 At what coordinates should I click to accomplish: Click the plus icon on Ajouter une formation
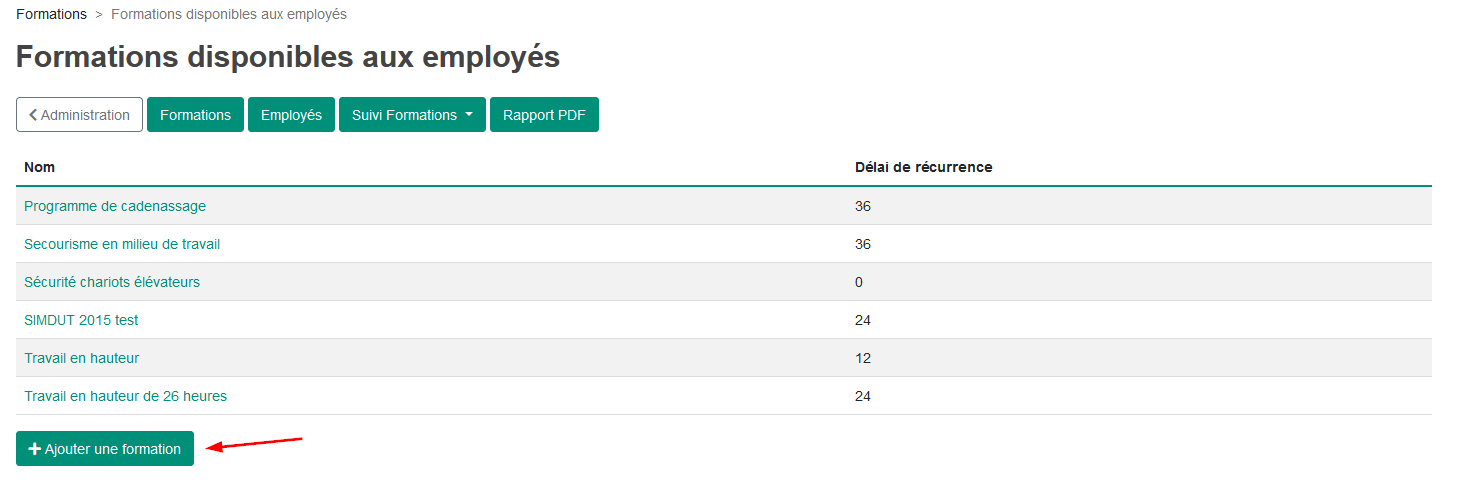35,449
